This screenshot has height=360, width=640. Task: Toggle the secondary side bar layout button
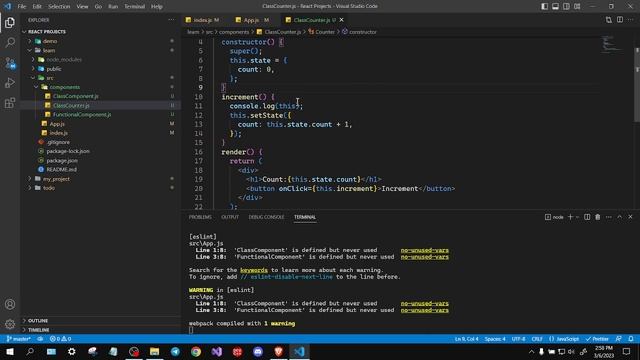pyautogui.click(x=566, y=6)
